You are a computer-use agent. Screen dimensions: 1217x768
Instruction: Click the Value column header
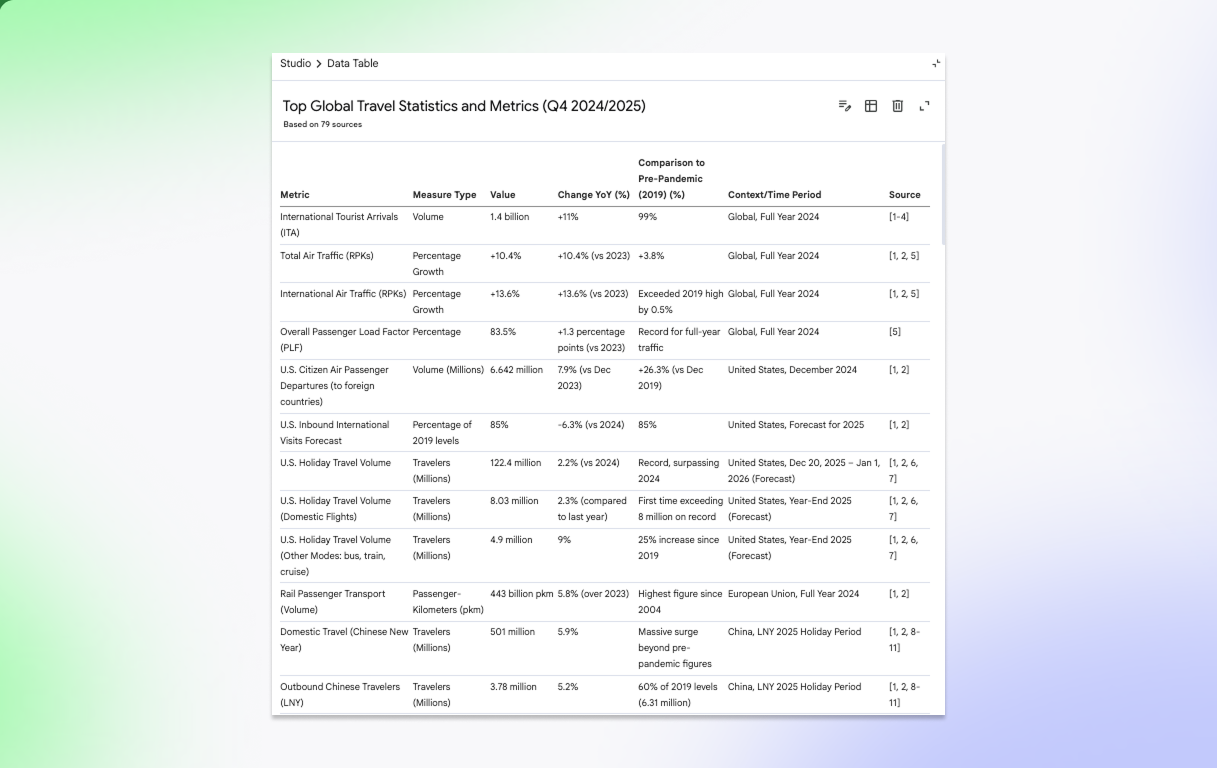pos(503,195)
